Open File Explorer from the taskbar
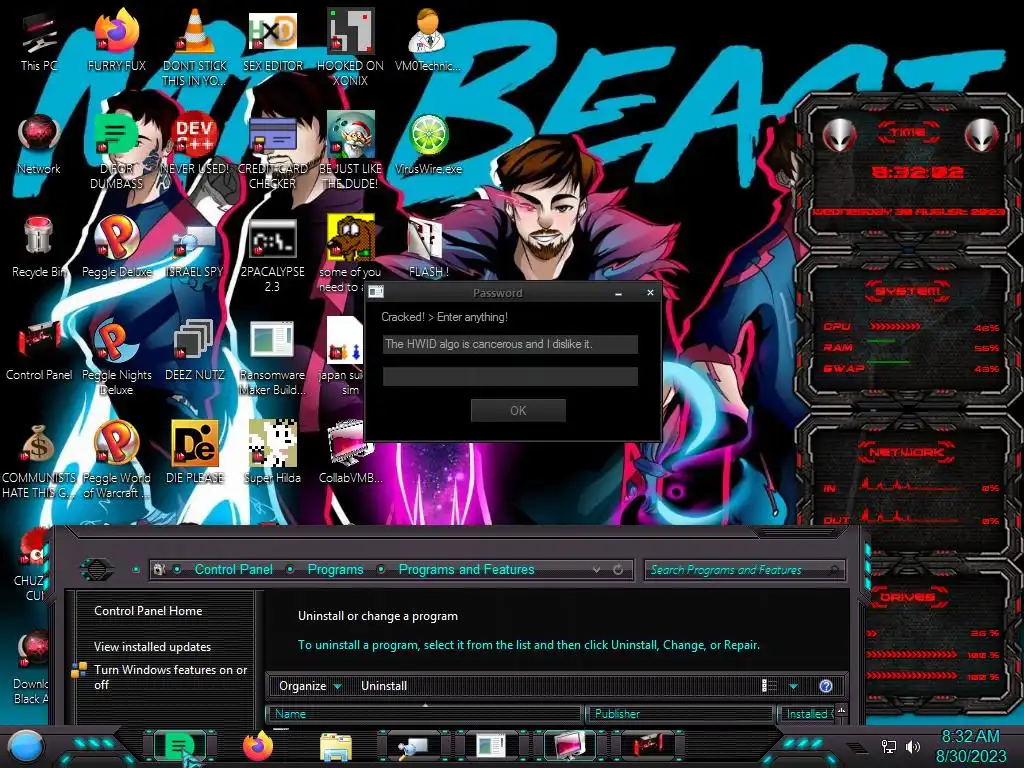 click(336, 747)
